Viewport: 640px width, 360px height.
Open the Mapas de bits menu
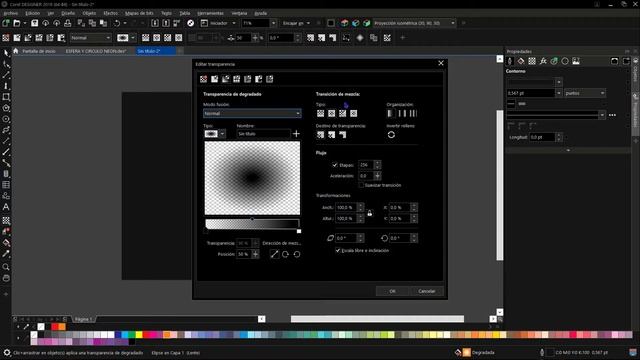click(x=139, y=13)
